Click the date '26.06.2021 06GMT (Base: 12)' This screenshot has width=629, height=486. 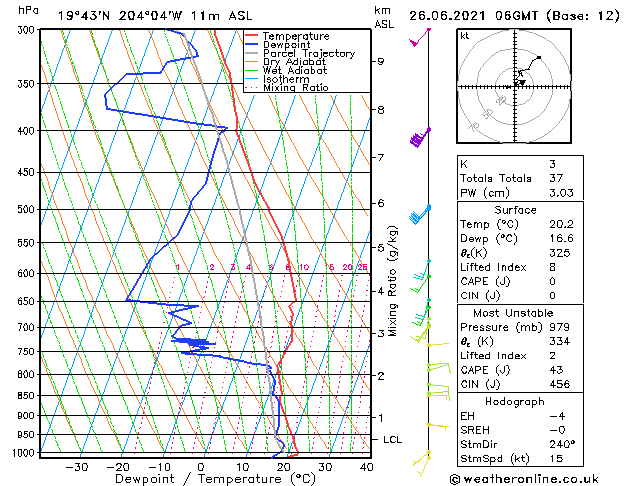pyautogui.click(x=514, y=16)
